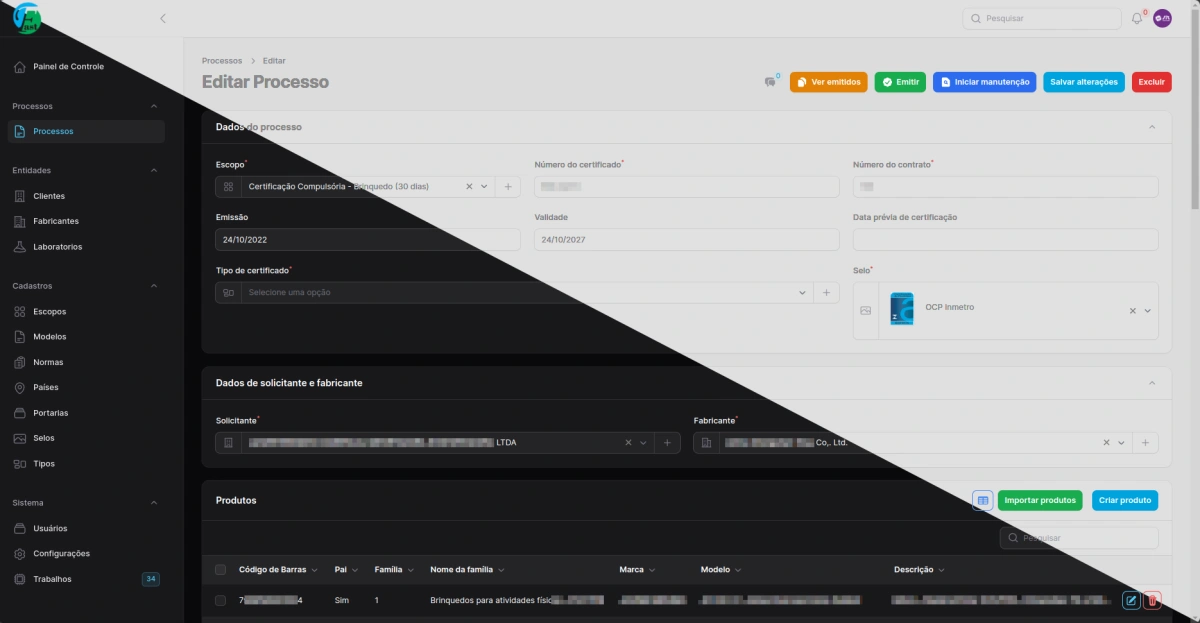Click the comments icon beside Ver emitidos

770,82
